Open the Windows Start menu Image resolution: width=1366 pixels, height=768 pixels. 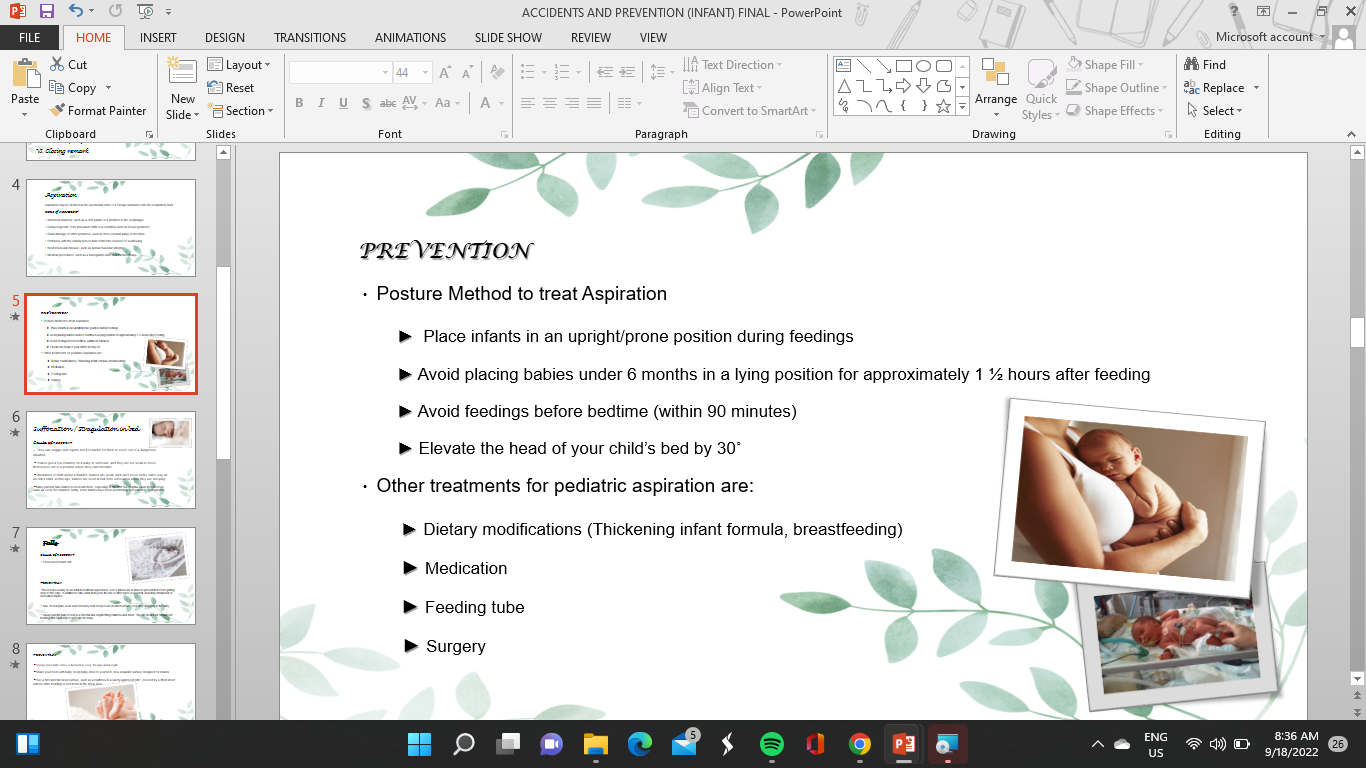point(419,744)
